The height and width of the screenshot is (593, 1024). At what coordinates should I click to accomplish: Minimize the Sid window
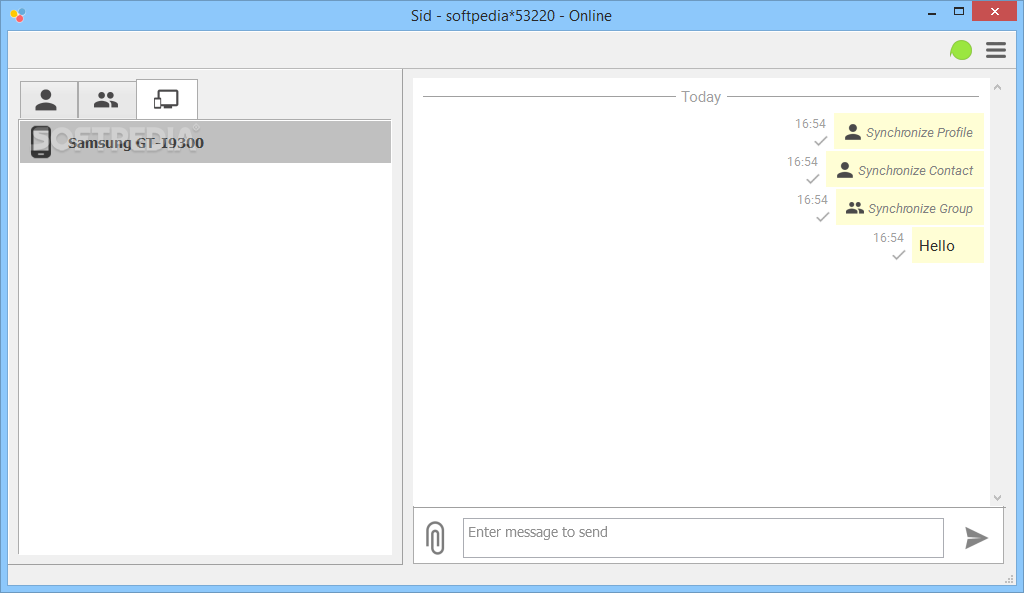[932, 13]
